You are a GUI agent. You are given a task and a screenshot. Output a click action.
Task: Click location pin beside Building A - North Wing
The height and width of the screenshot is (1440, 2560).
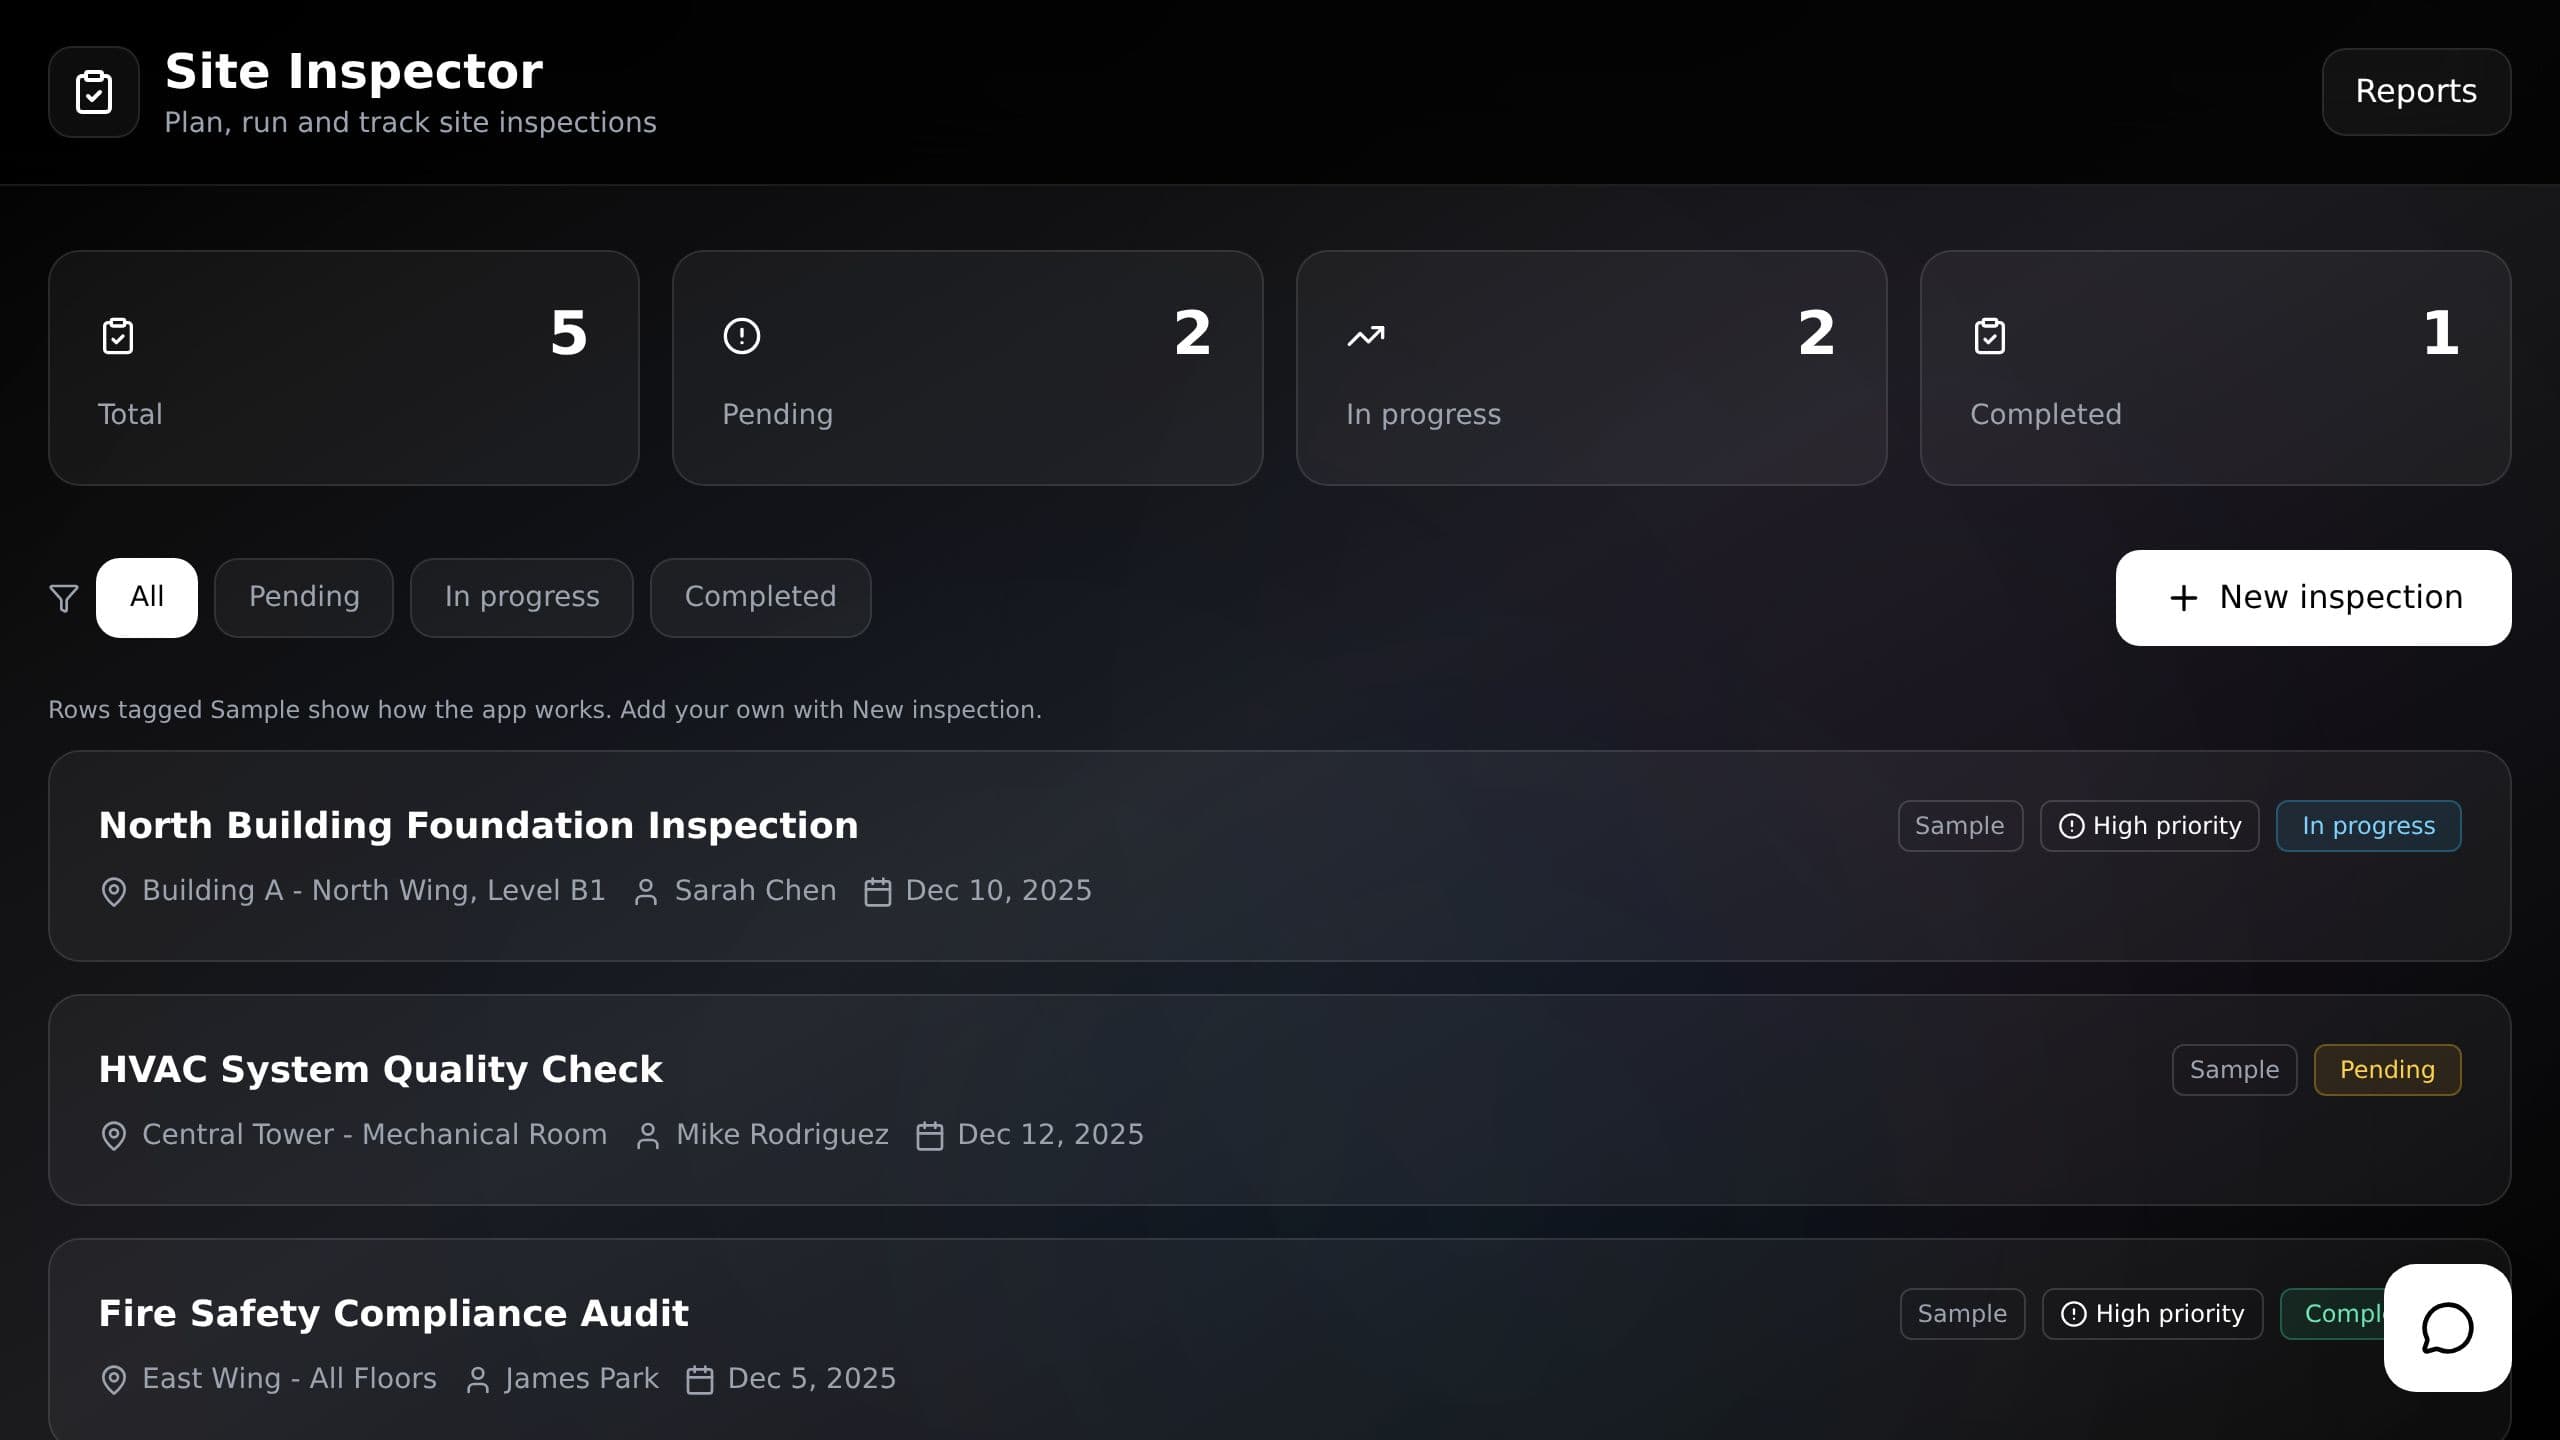[x=114, y=891]
